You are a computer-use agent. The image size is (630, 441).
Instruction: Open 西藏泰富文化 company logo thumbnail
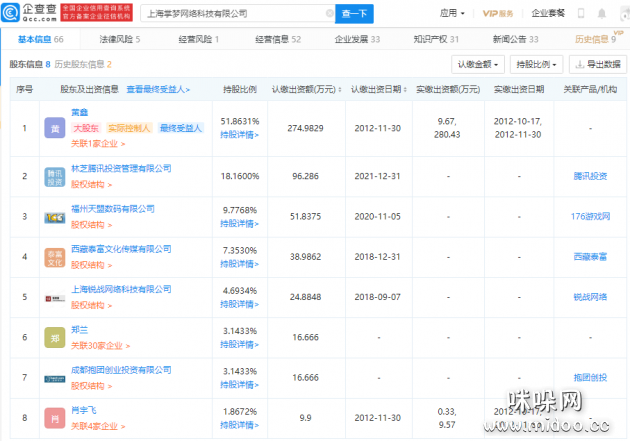point(55,257)
